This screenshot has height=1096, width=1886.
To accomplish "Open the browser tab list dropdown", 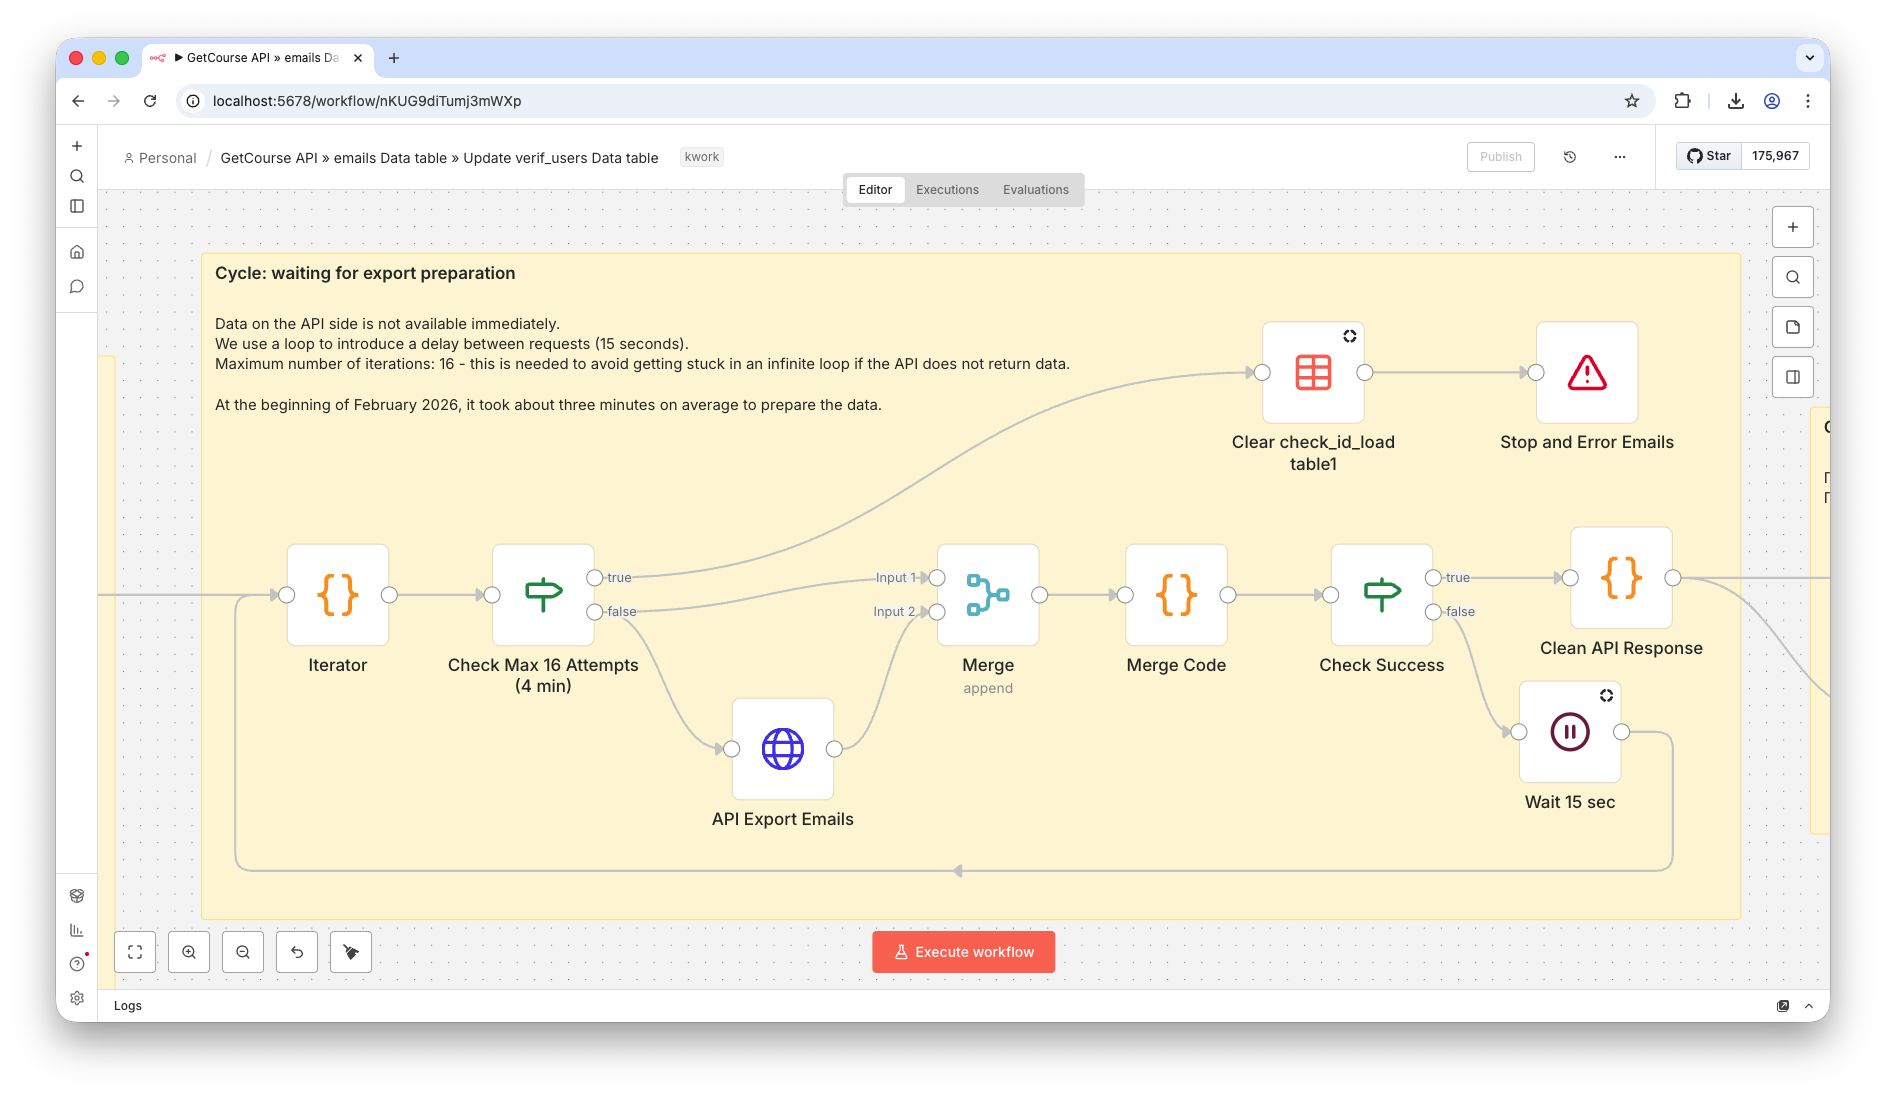I will click(x=1809, y=58).
